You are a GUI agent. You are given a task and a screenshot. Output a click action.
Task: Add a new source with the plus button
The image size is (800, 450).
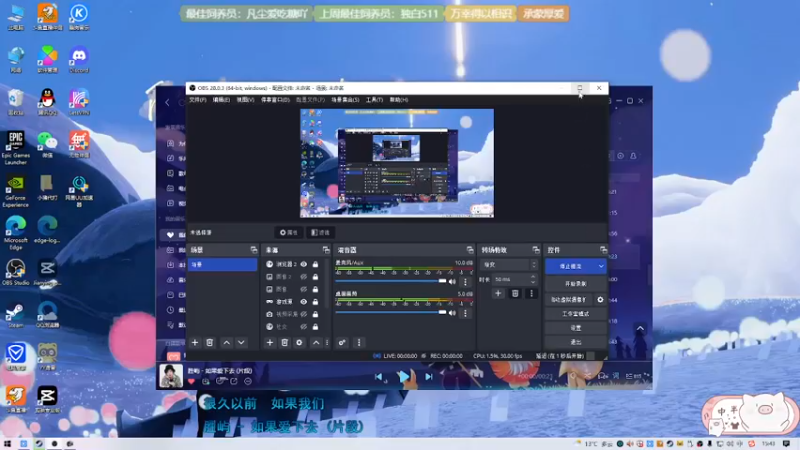point(269,343)
